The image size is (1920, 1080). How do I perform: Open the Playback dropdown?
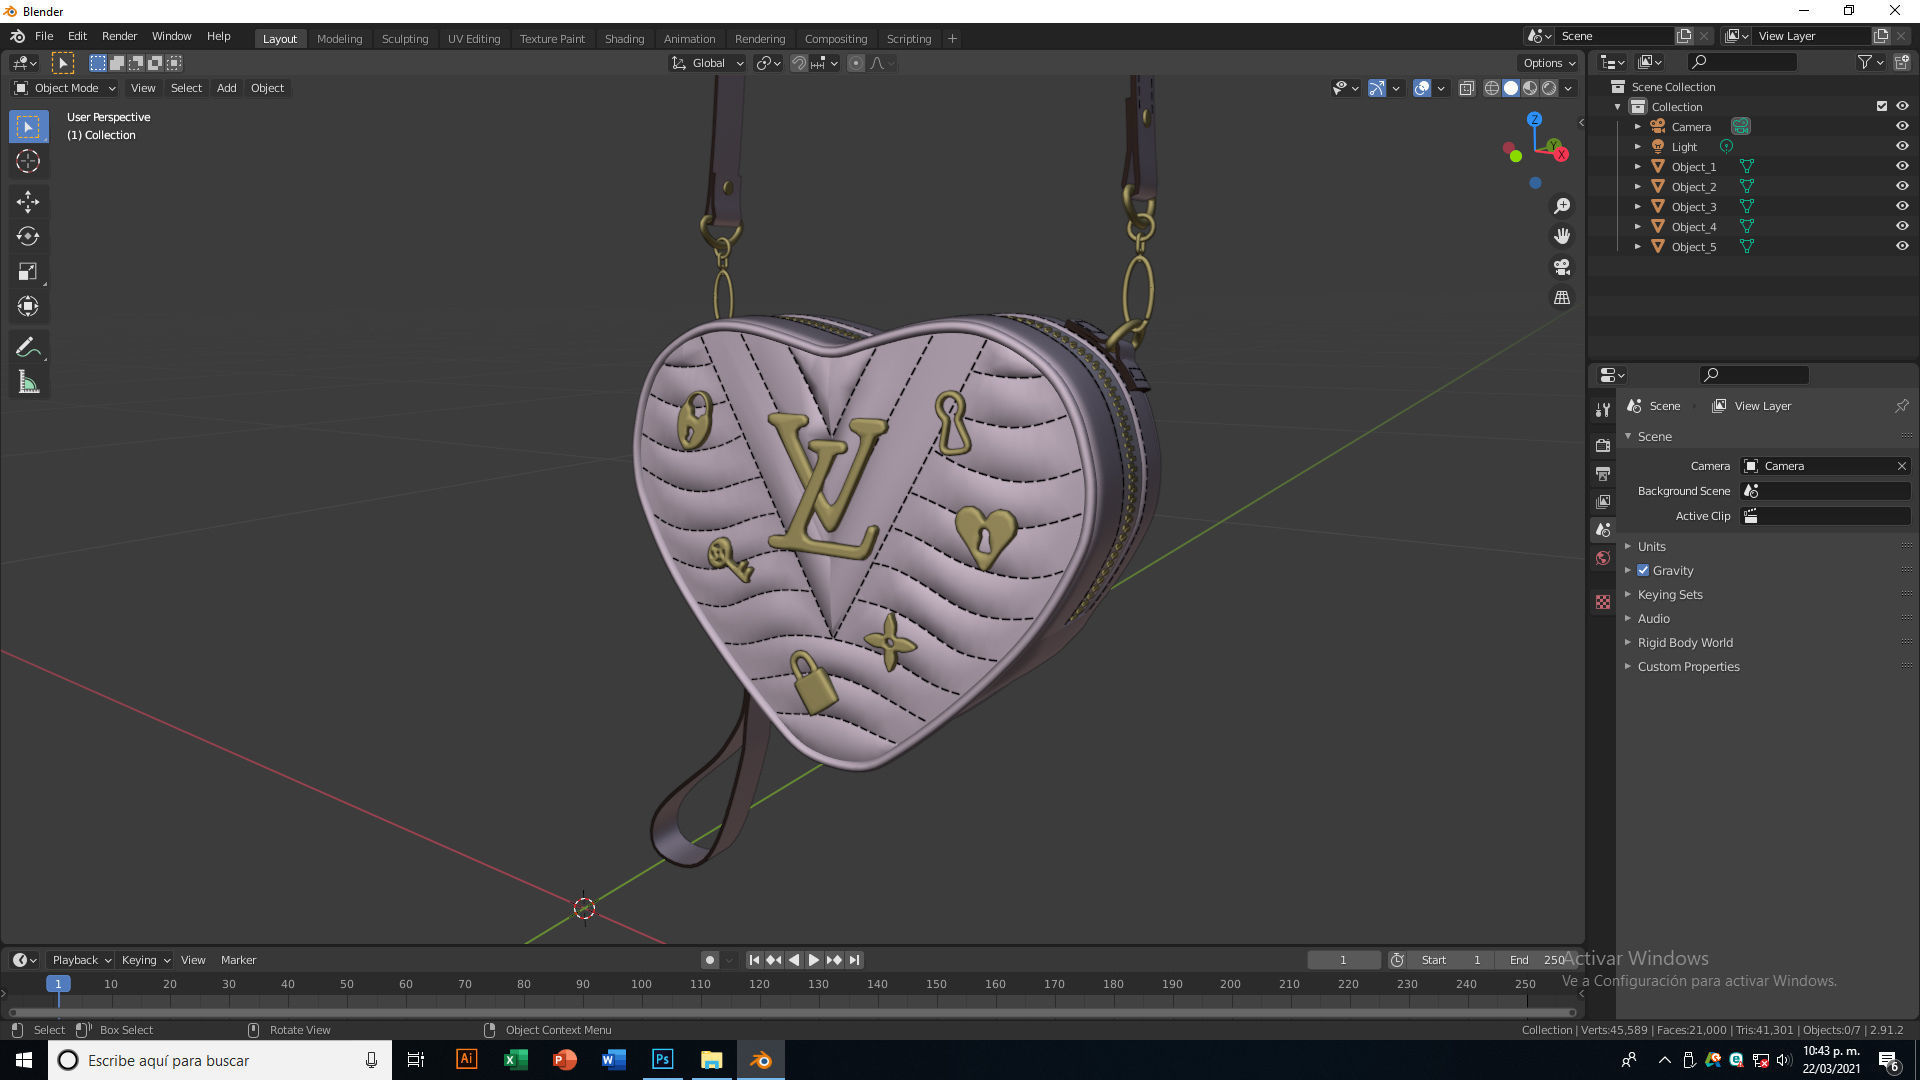click(x=81, y=960)
